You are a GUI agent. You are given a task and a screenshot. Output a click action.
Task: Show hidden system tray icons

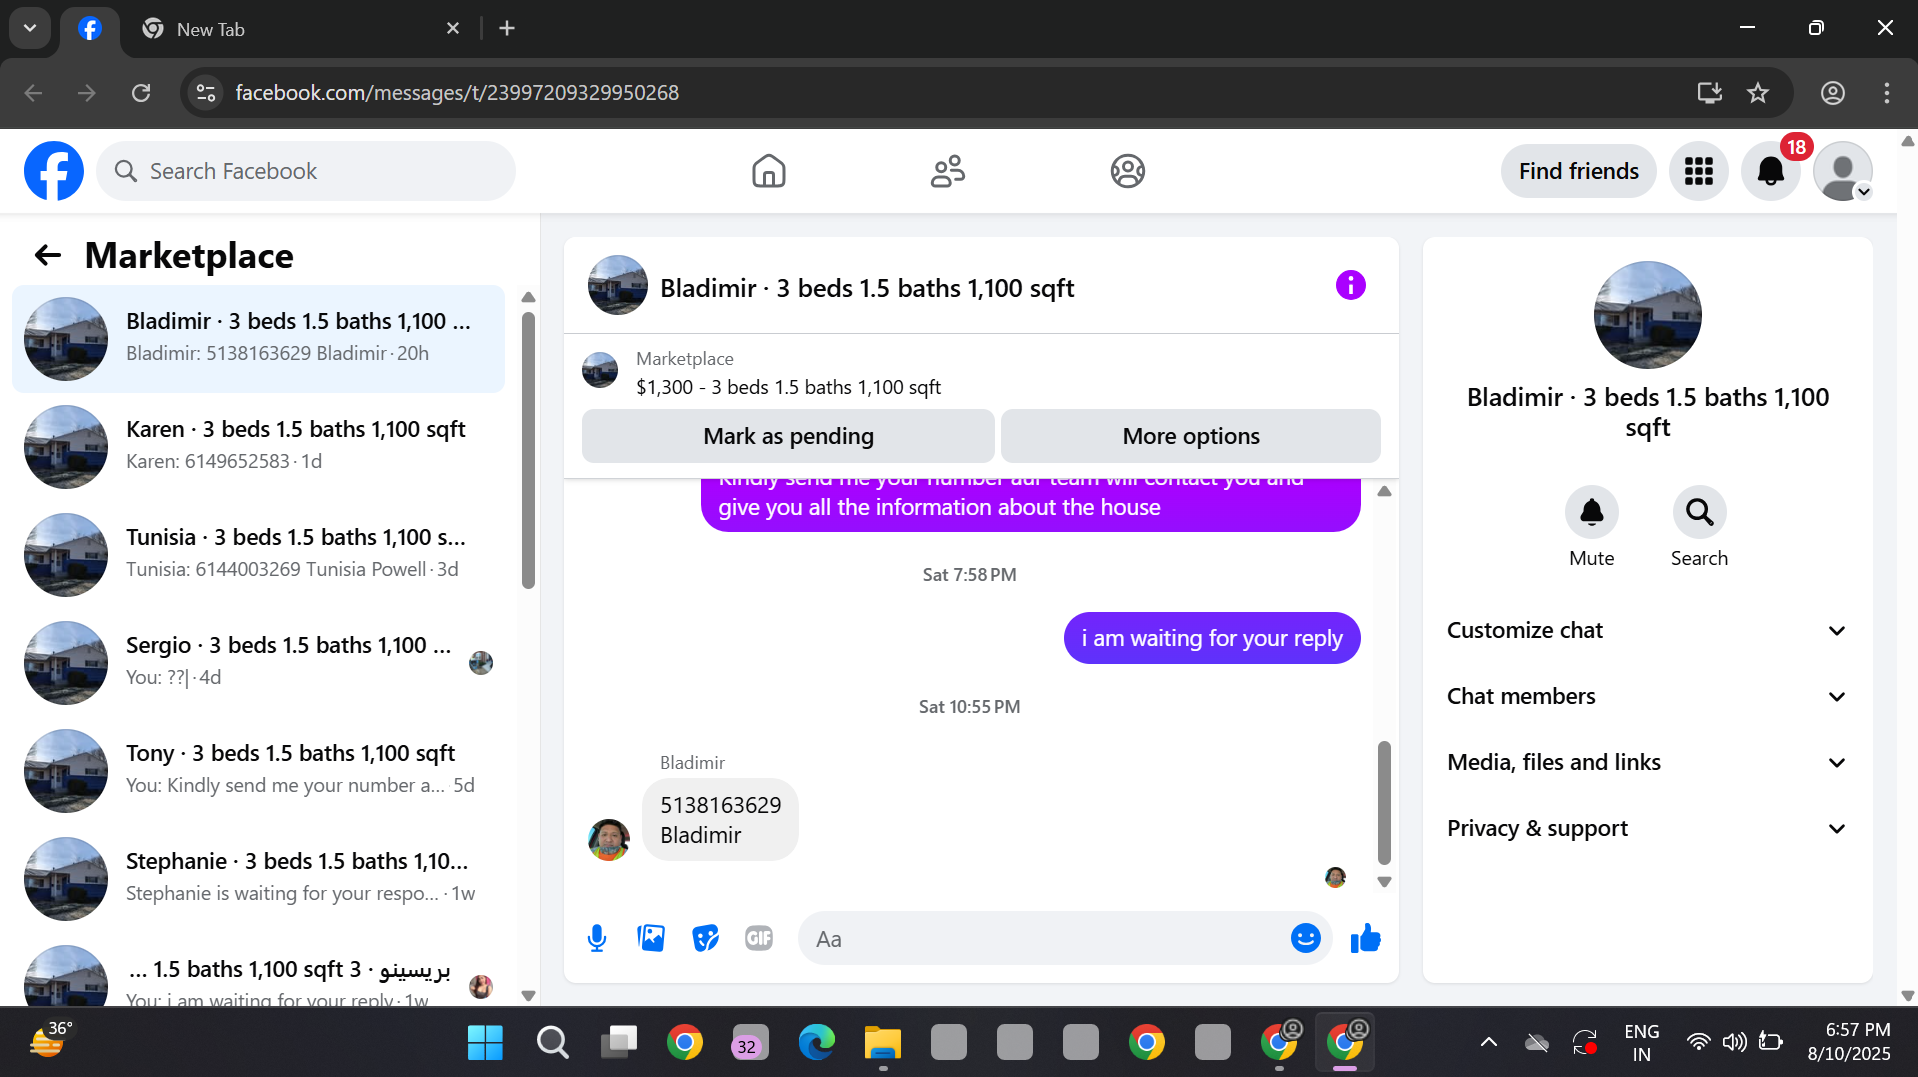coord(1488,1042)
